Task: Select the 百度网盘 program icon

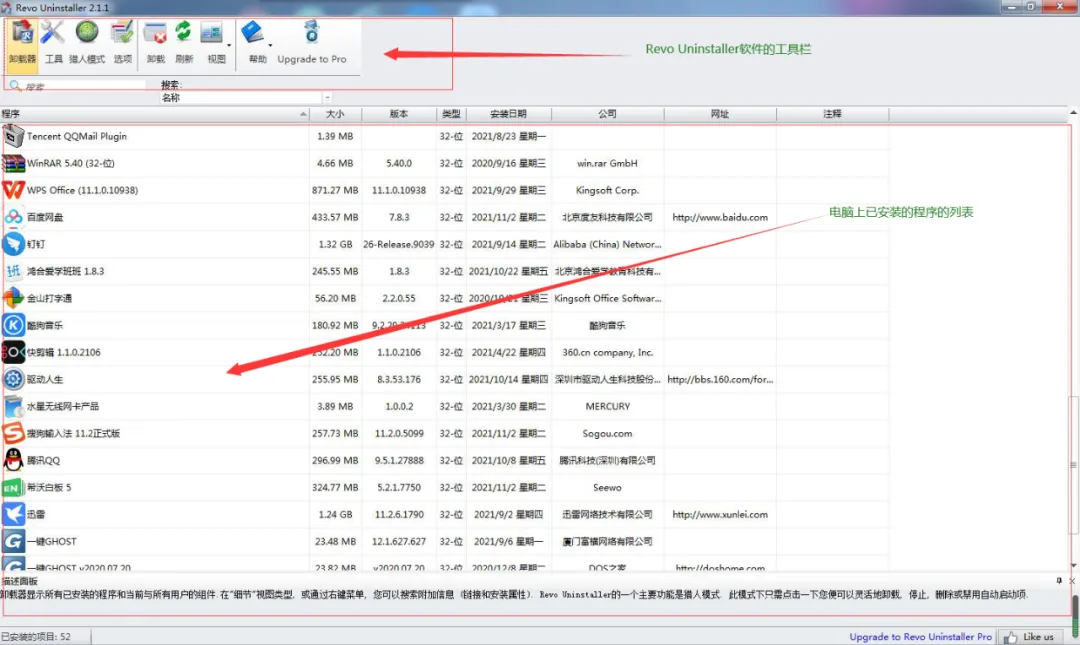Action: coord(13,217)
